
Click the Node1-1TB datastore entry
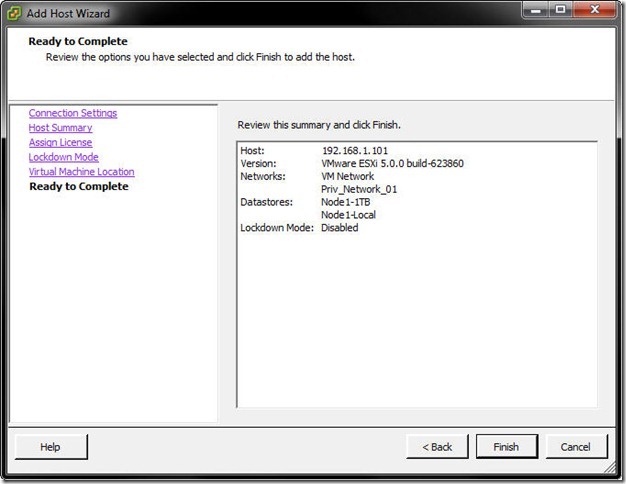tap(347, 202)
